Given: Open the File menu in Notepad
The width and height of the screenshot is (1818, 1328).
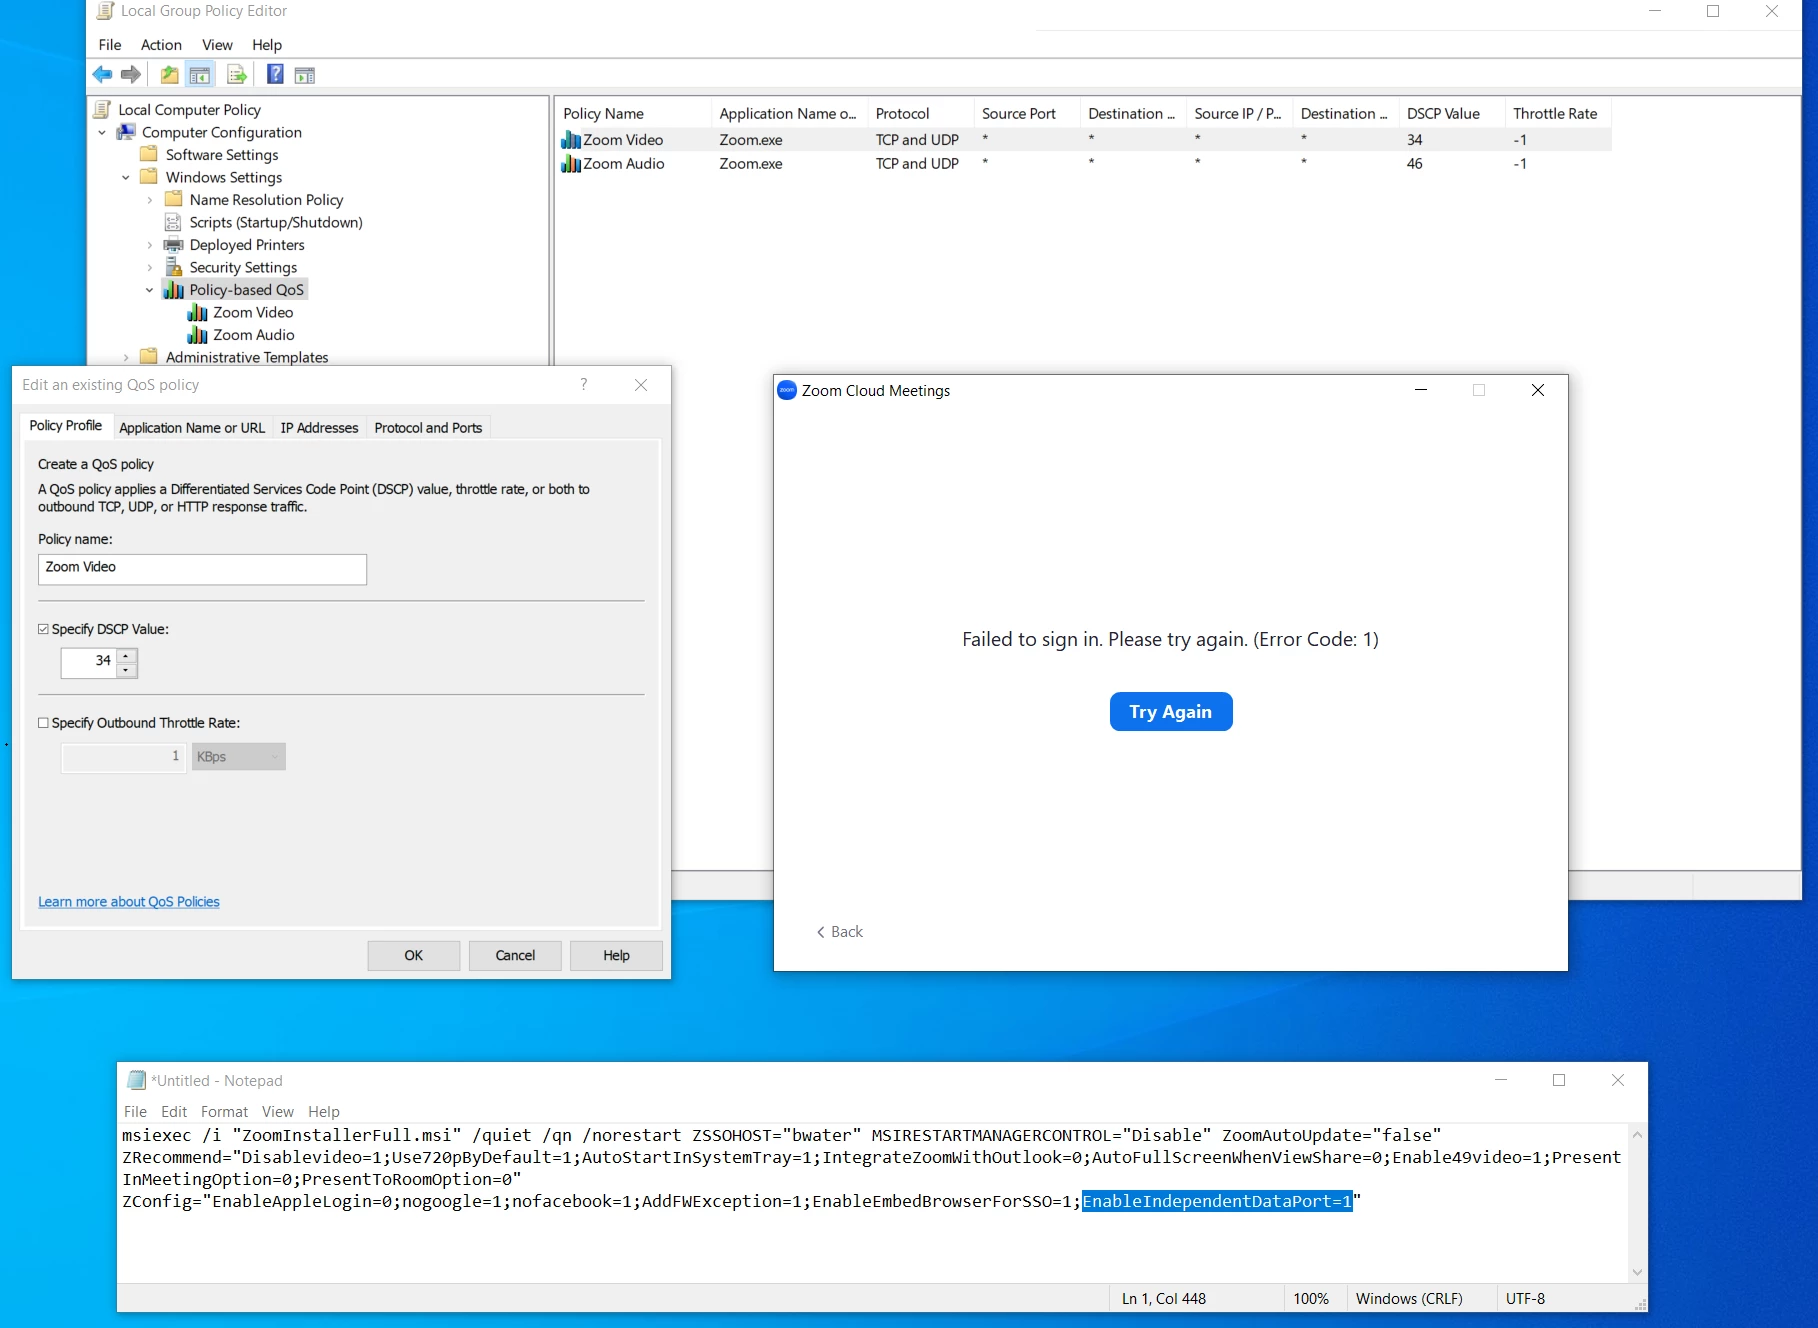Looking at the screenshot, I should 135,1112.
